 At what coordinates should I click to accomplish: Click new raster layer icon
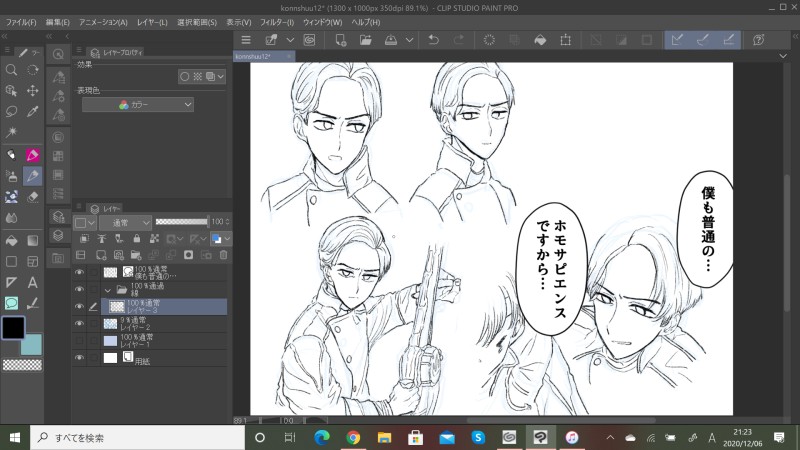(x=101, y=255)
